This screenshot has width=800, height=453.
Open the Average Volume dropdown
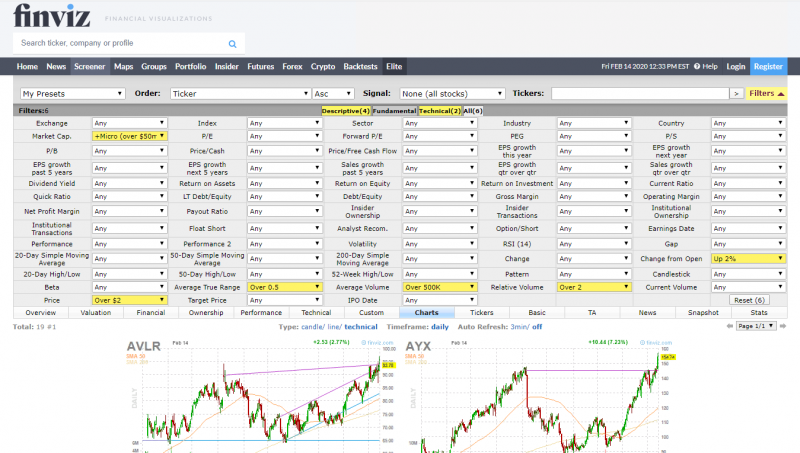pyautogui.click(x=440, y=287)
